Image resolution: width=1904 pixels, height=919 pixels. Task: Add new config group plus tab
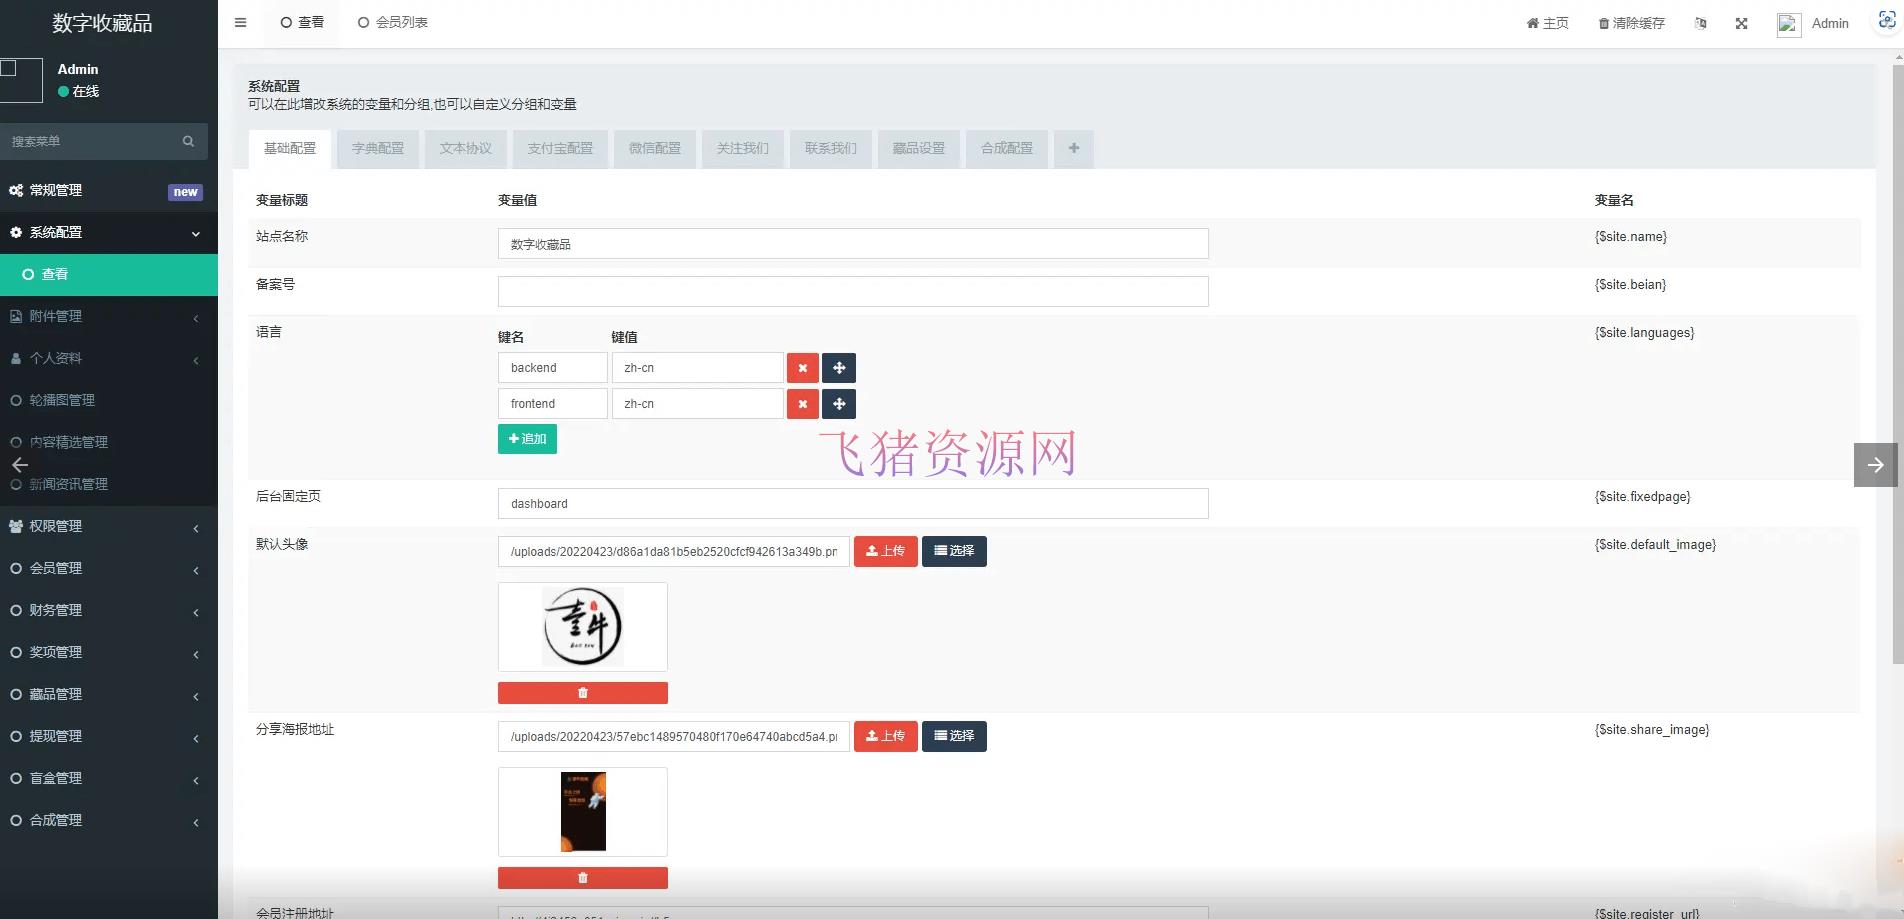click(1073, 149)
